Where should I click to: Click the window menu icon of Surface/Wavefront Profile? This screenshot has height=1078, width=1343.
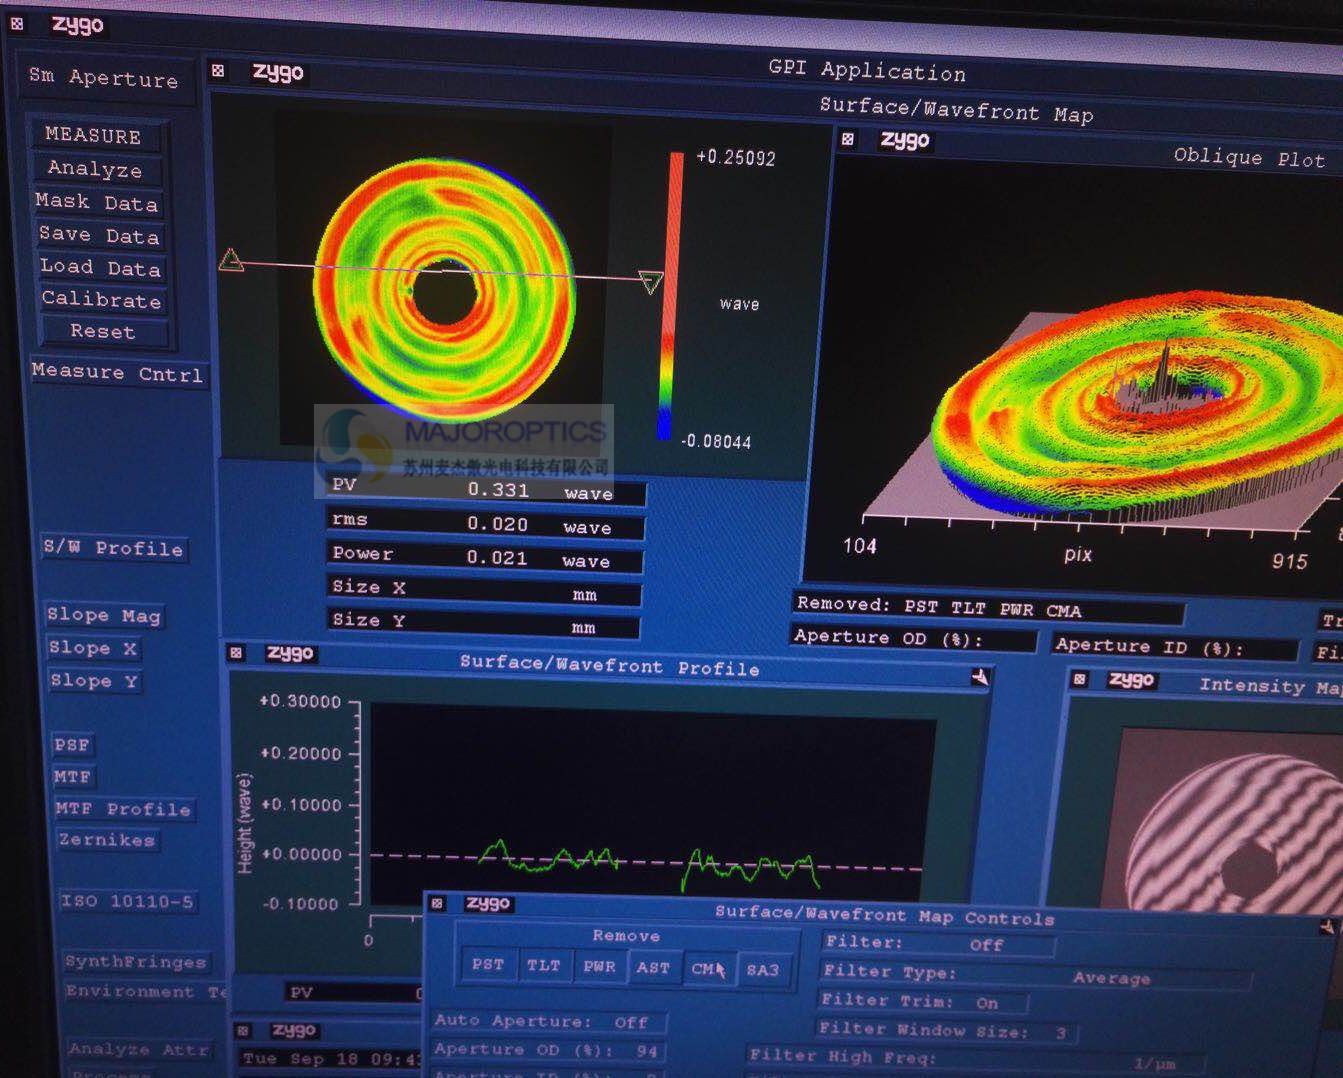click(x=236, y=652)
